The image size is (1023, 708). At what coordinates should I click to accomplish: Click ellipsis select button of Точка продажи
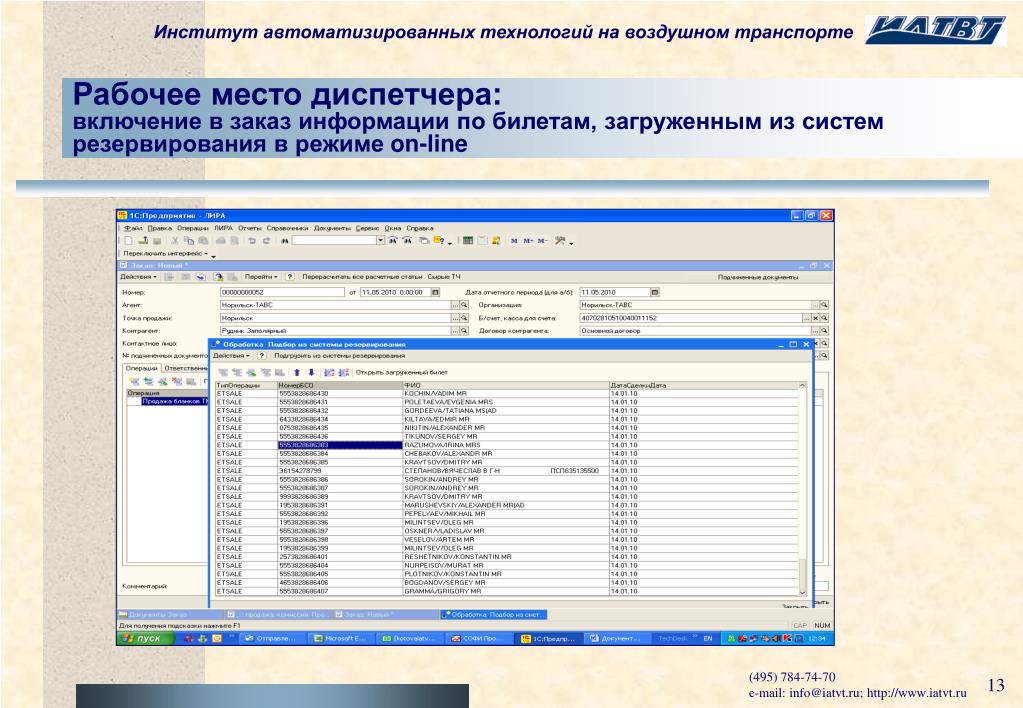pyautogui.click(x=455, y=318)
